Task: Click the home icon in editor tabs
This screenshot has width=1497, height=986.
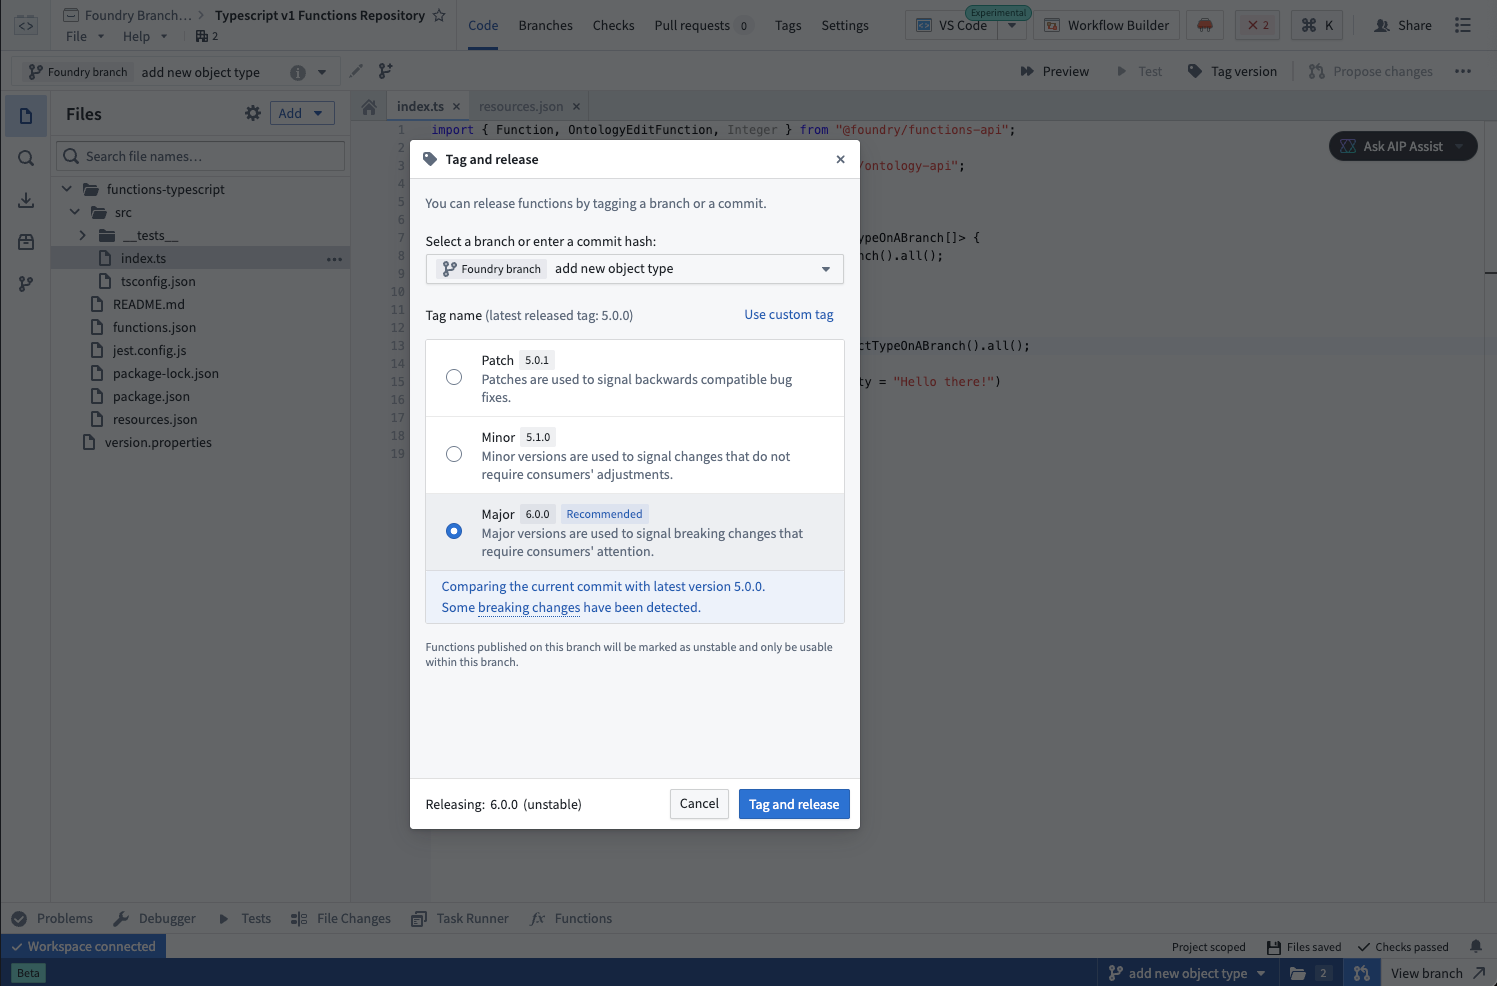Action: (x=369, y=107)
